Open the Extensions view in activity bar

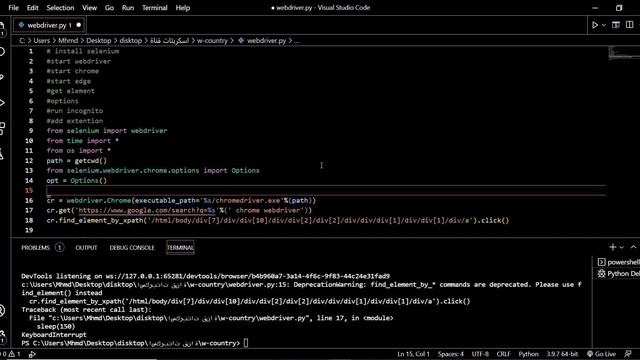2,128
